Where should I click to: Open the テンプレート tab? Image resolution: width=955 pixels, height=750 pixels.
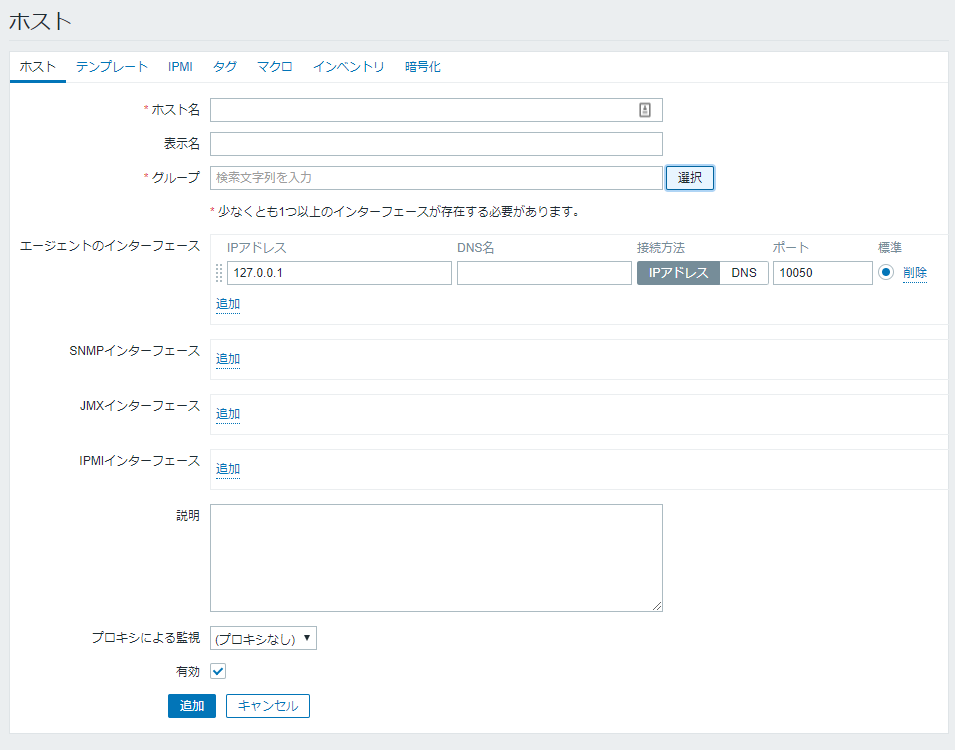(x=112, y=67)
